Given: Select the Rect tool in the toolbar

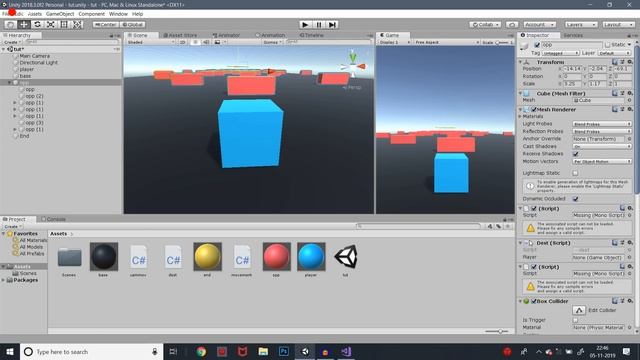Looking at the screenshot, I should click(64, 24).
